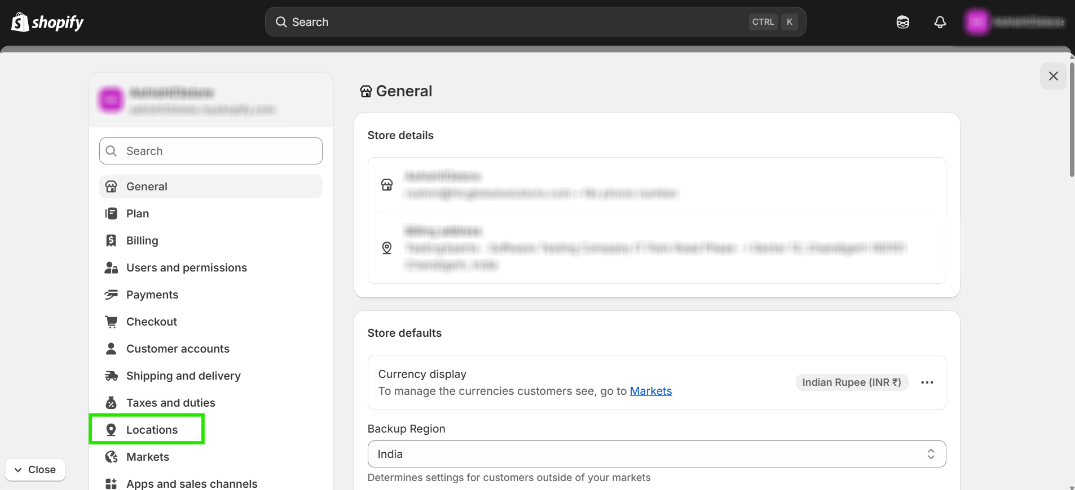Open currency display three-dot menu

[927, 382]
